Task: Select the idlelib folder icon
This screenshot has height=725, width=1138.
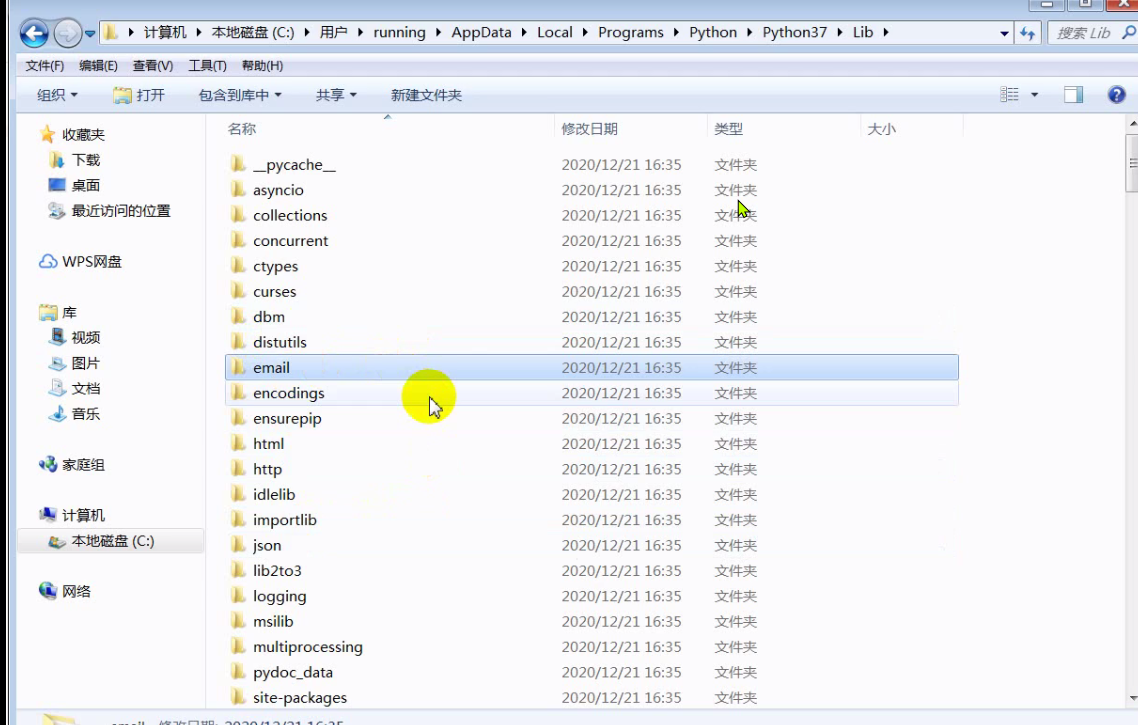Action: coord(238,494)
